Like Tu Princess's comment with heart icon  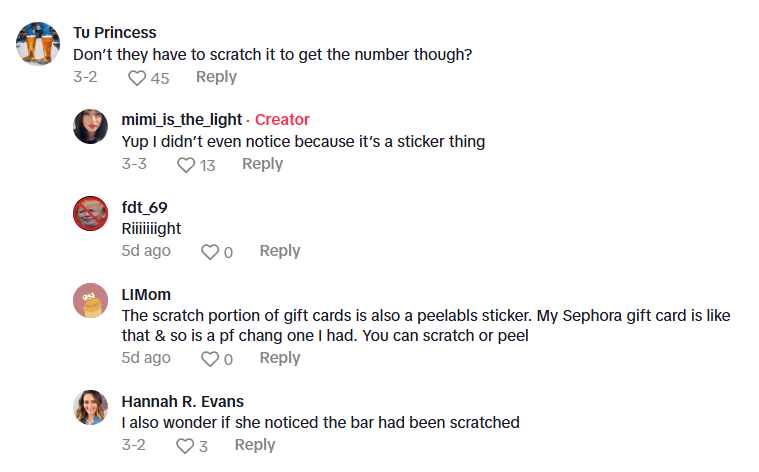pyautogui.click(x=137, y=78)
